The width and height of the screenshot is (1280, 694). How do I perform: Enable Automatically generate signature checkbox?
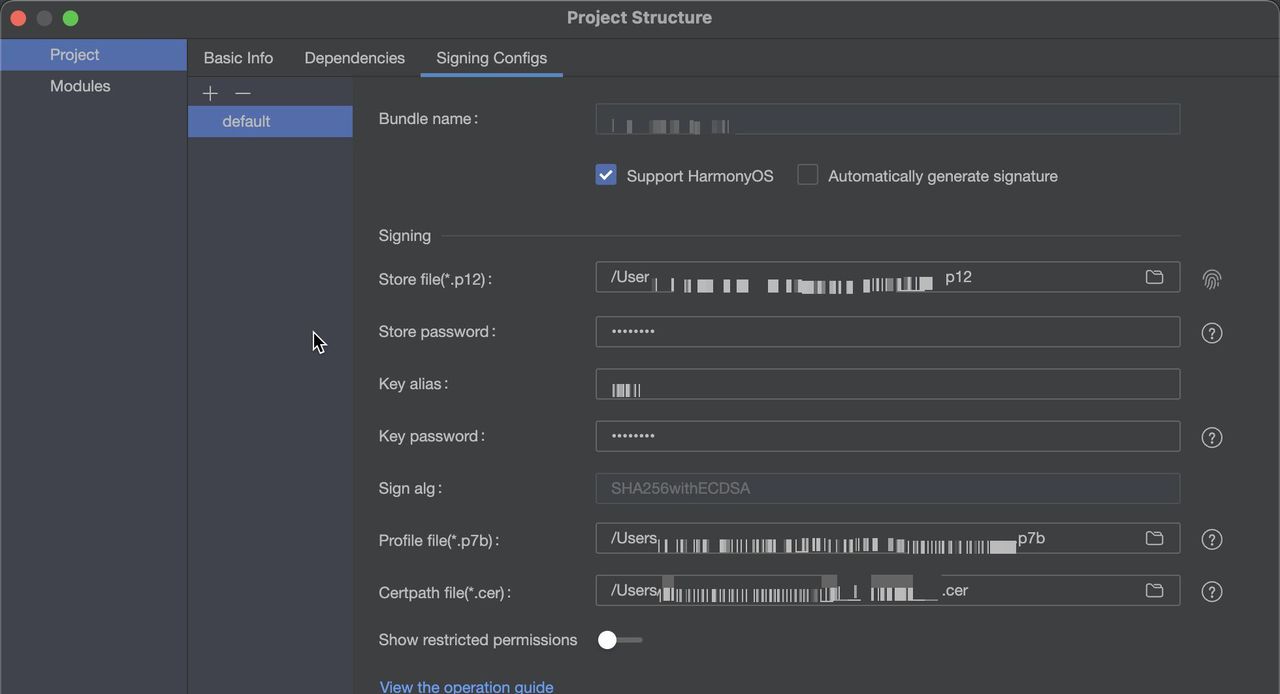click(x=808, y=175)
